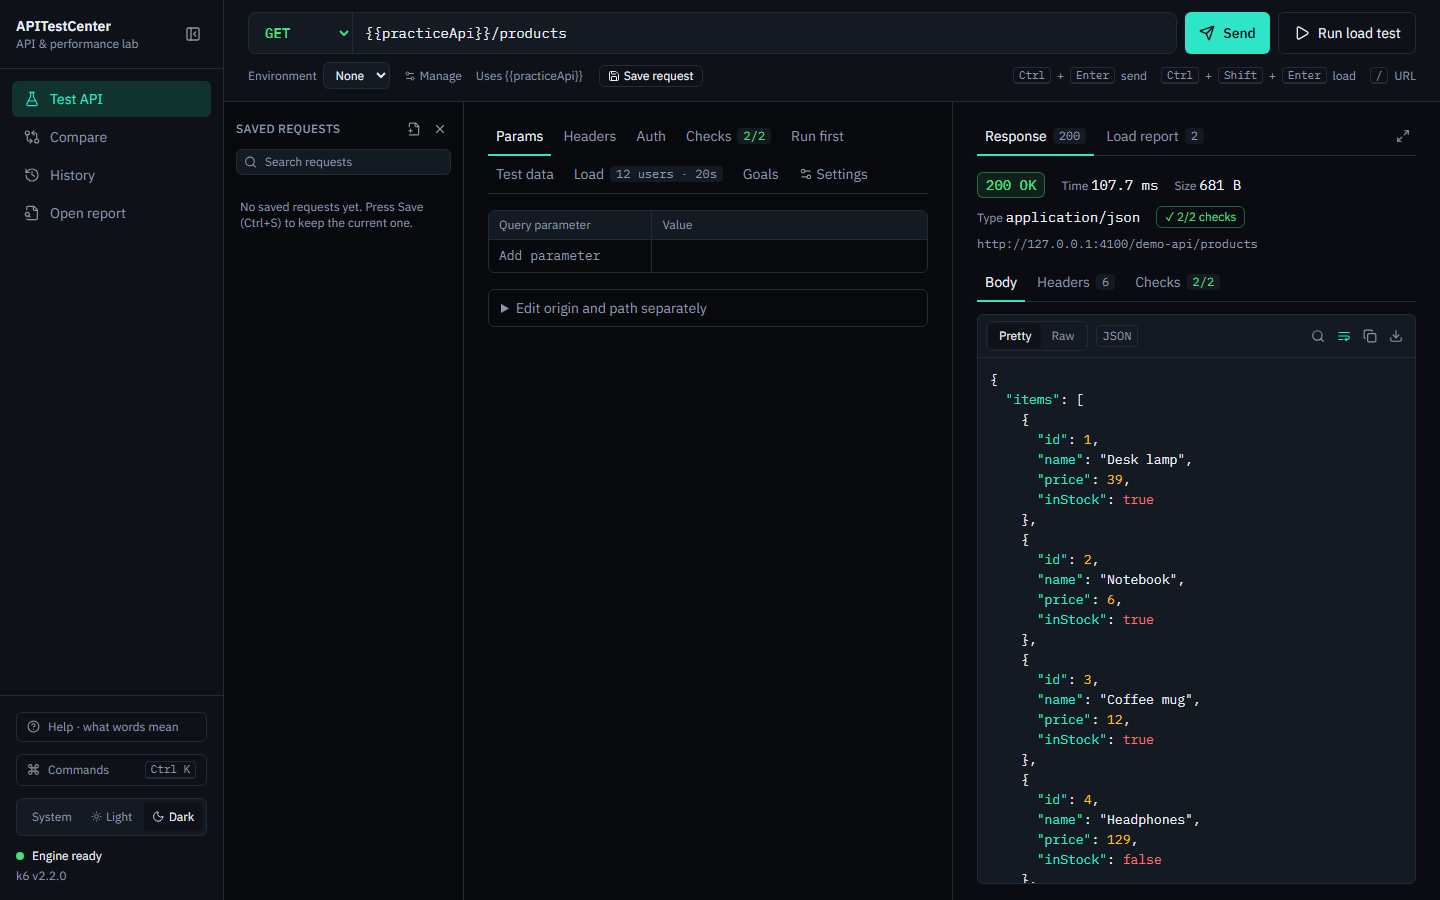Show Raw response view
The width and height of the screenshot is (1440, 900).
coord(1063,336)
